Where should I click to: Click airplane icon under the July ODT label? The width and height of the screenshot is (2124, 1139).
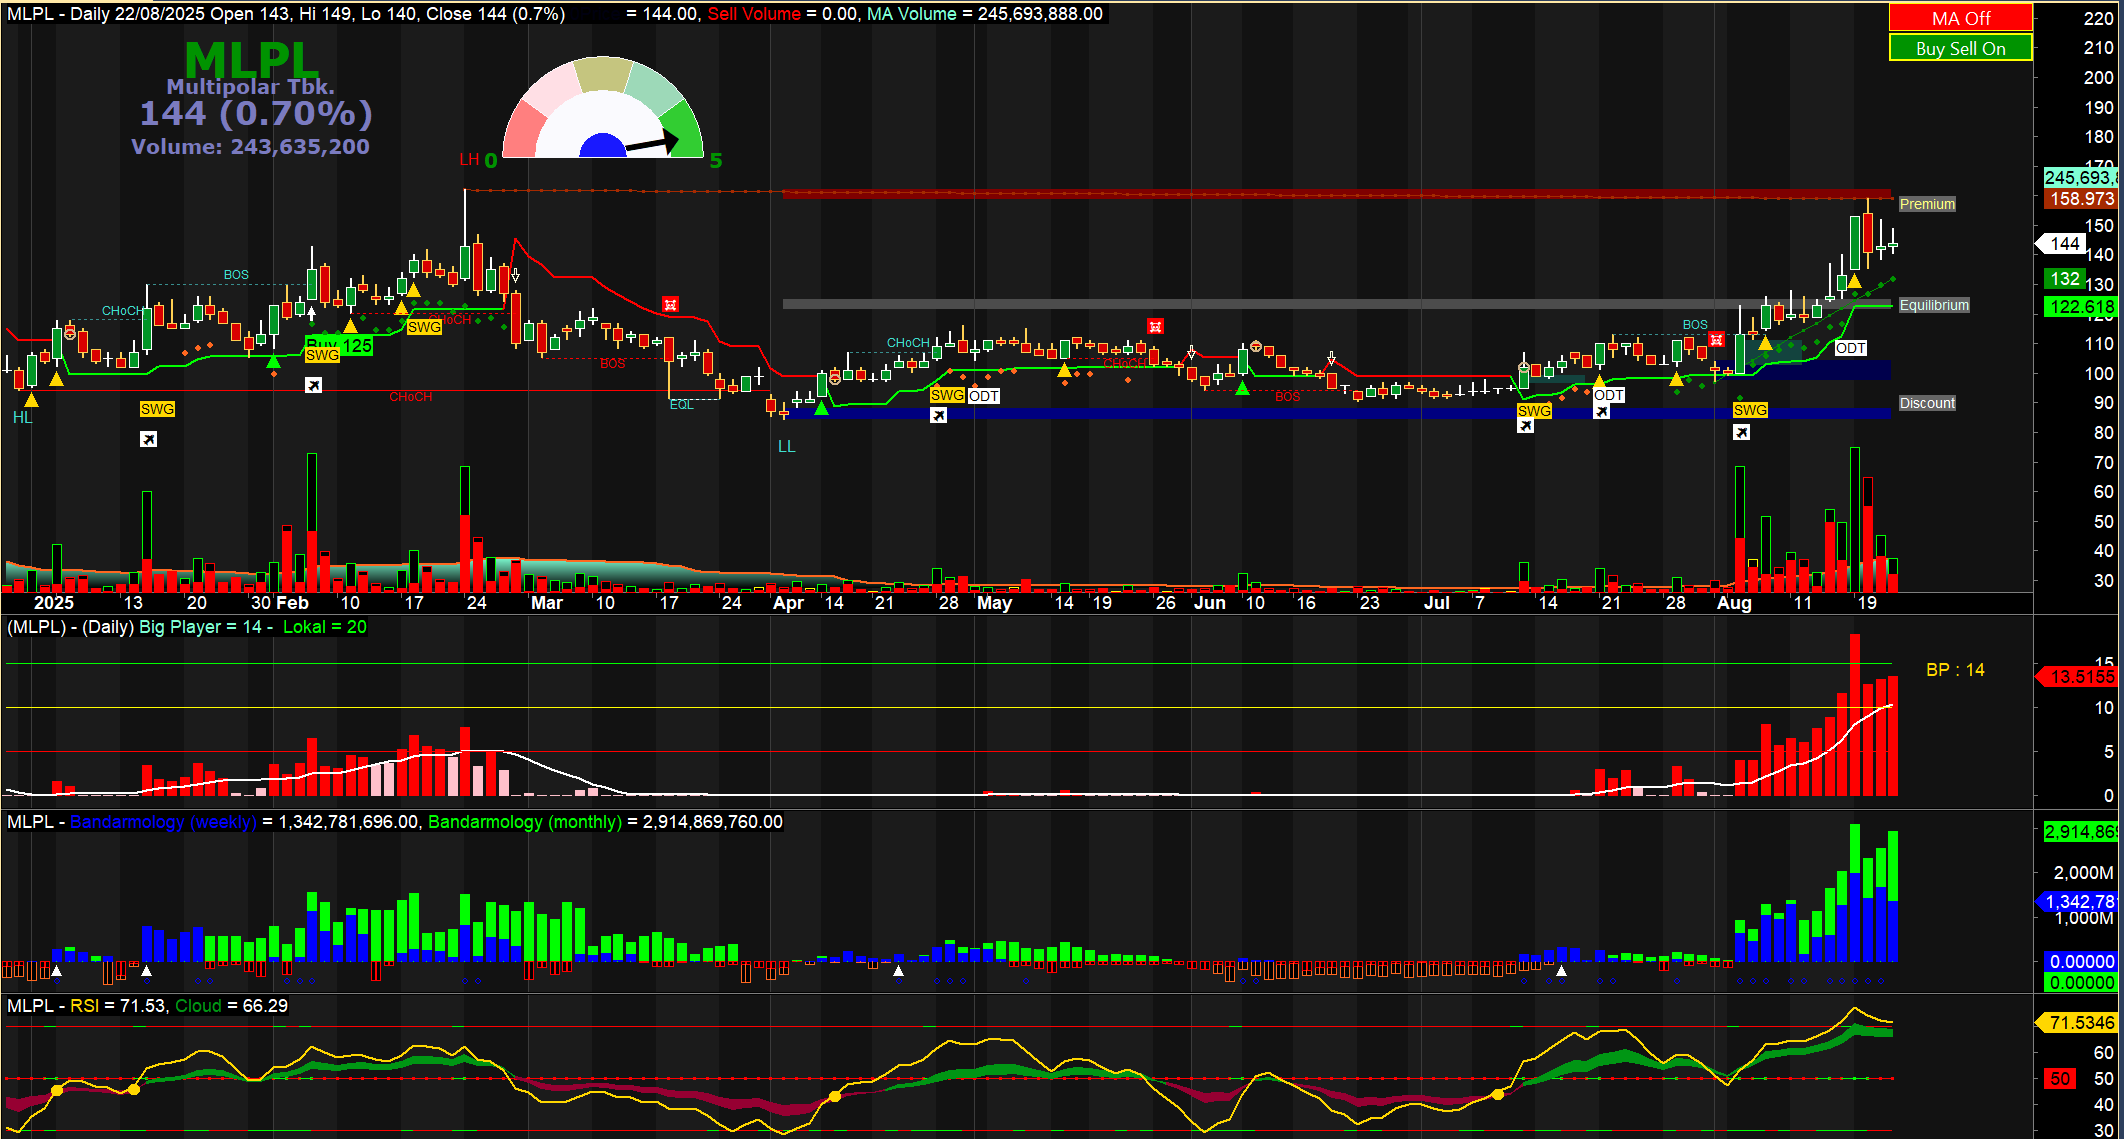pyautogui.click(x=1601, y=411)
